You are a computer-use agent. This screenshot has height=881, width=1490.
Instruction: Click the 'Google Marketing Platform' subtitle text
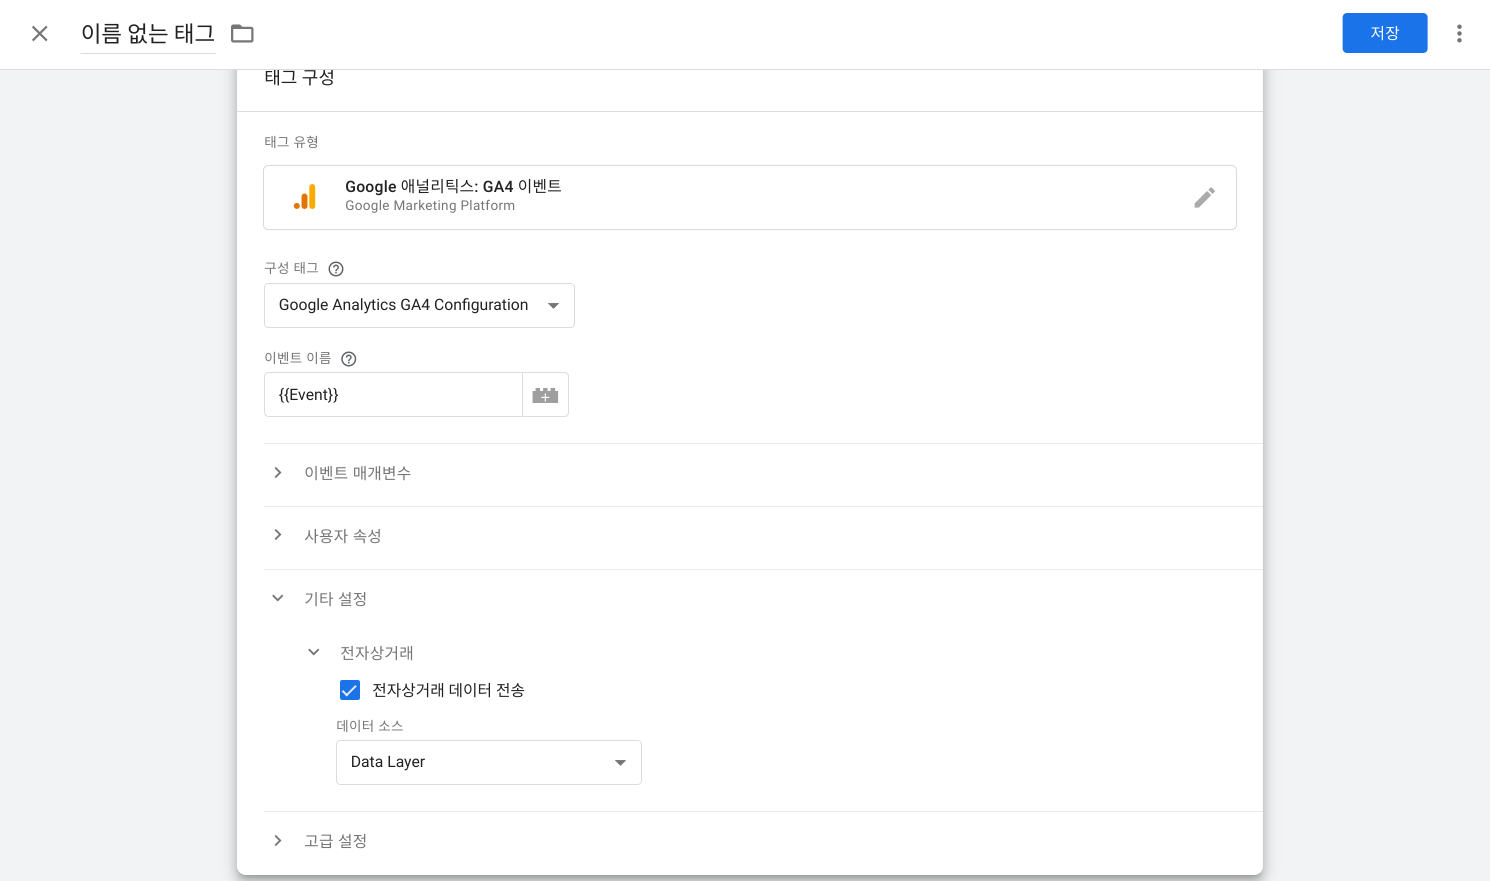click(x=430, y=206)
